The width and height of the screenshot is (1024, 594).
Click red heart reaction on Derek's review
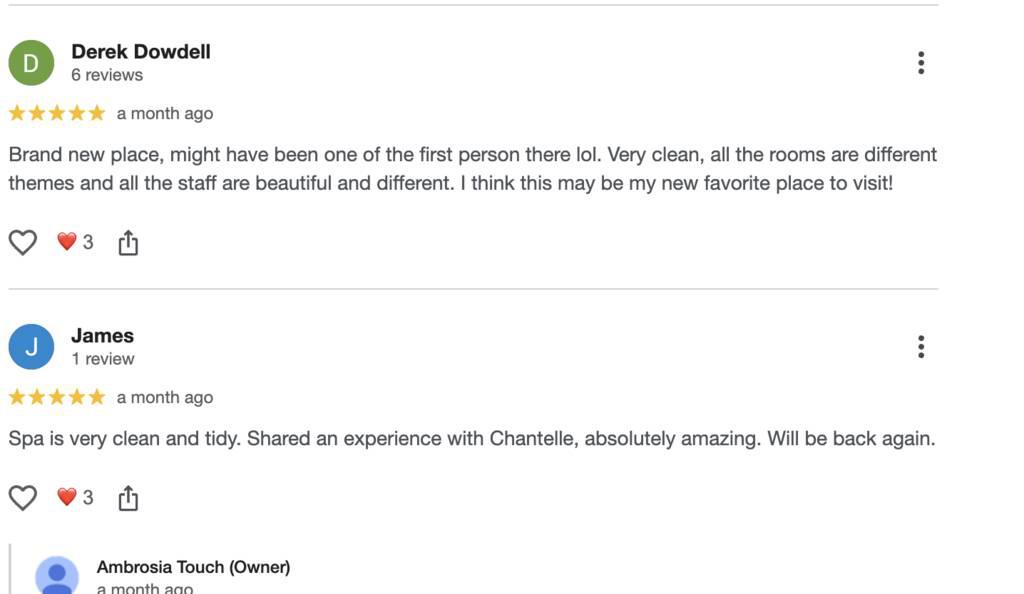click(x=67, y=242)
